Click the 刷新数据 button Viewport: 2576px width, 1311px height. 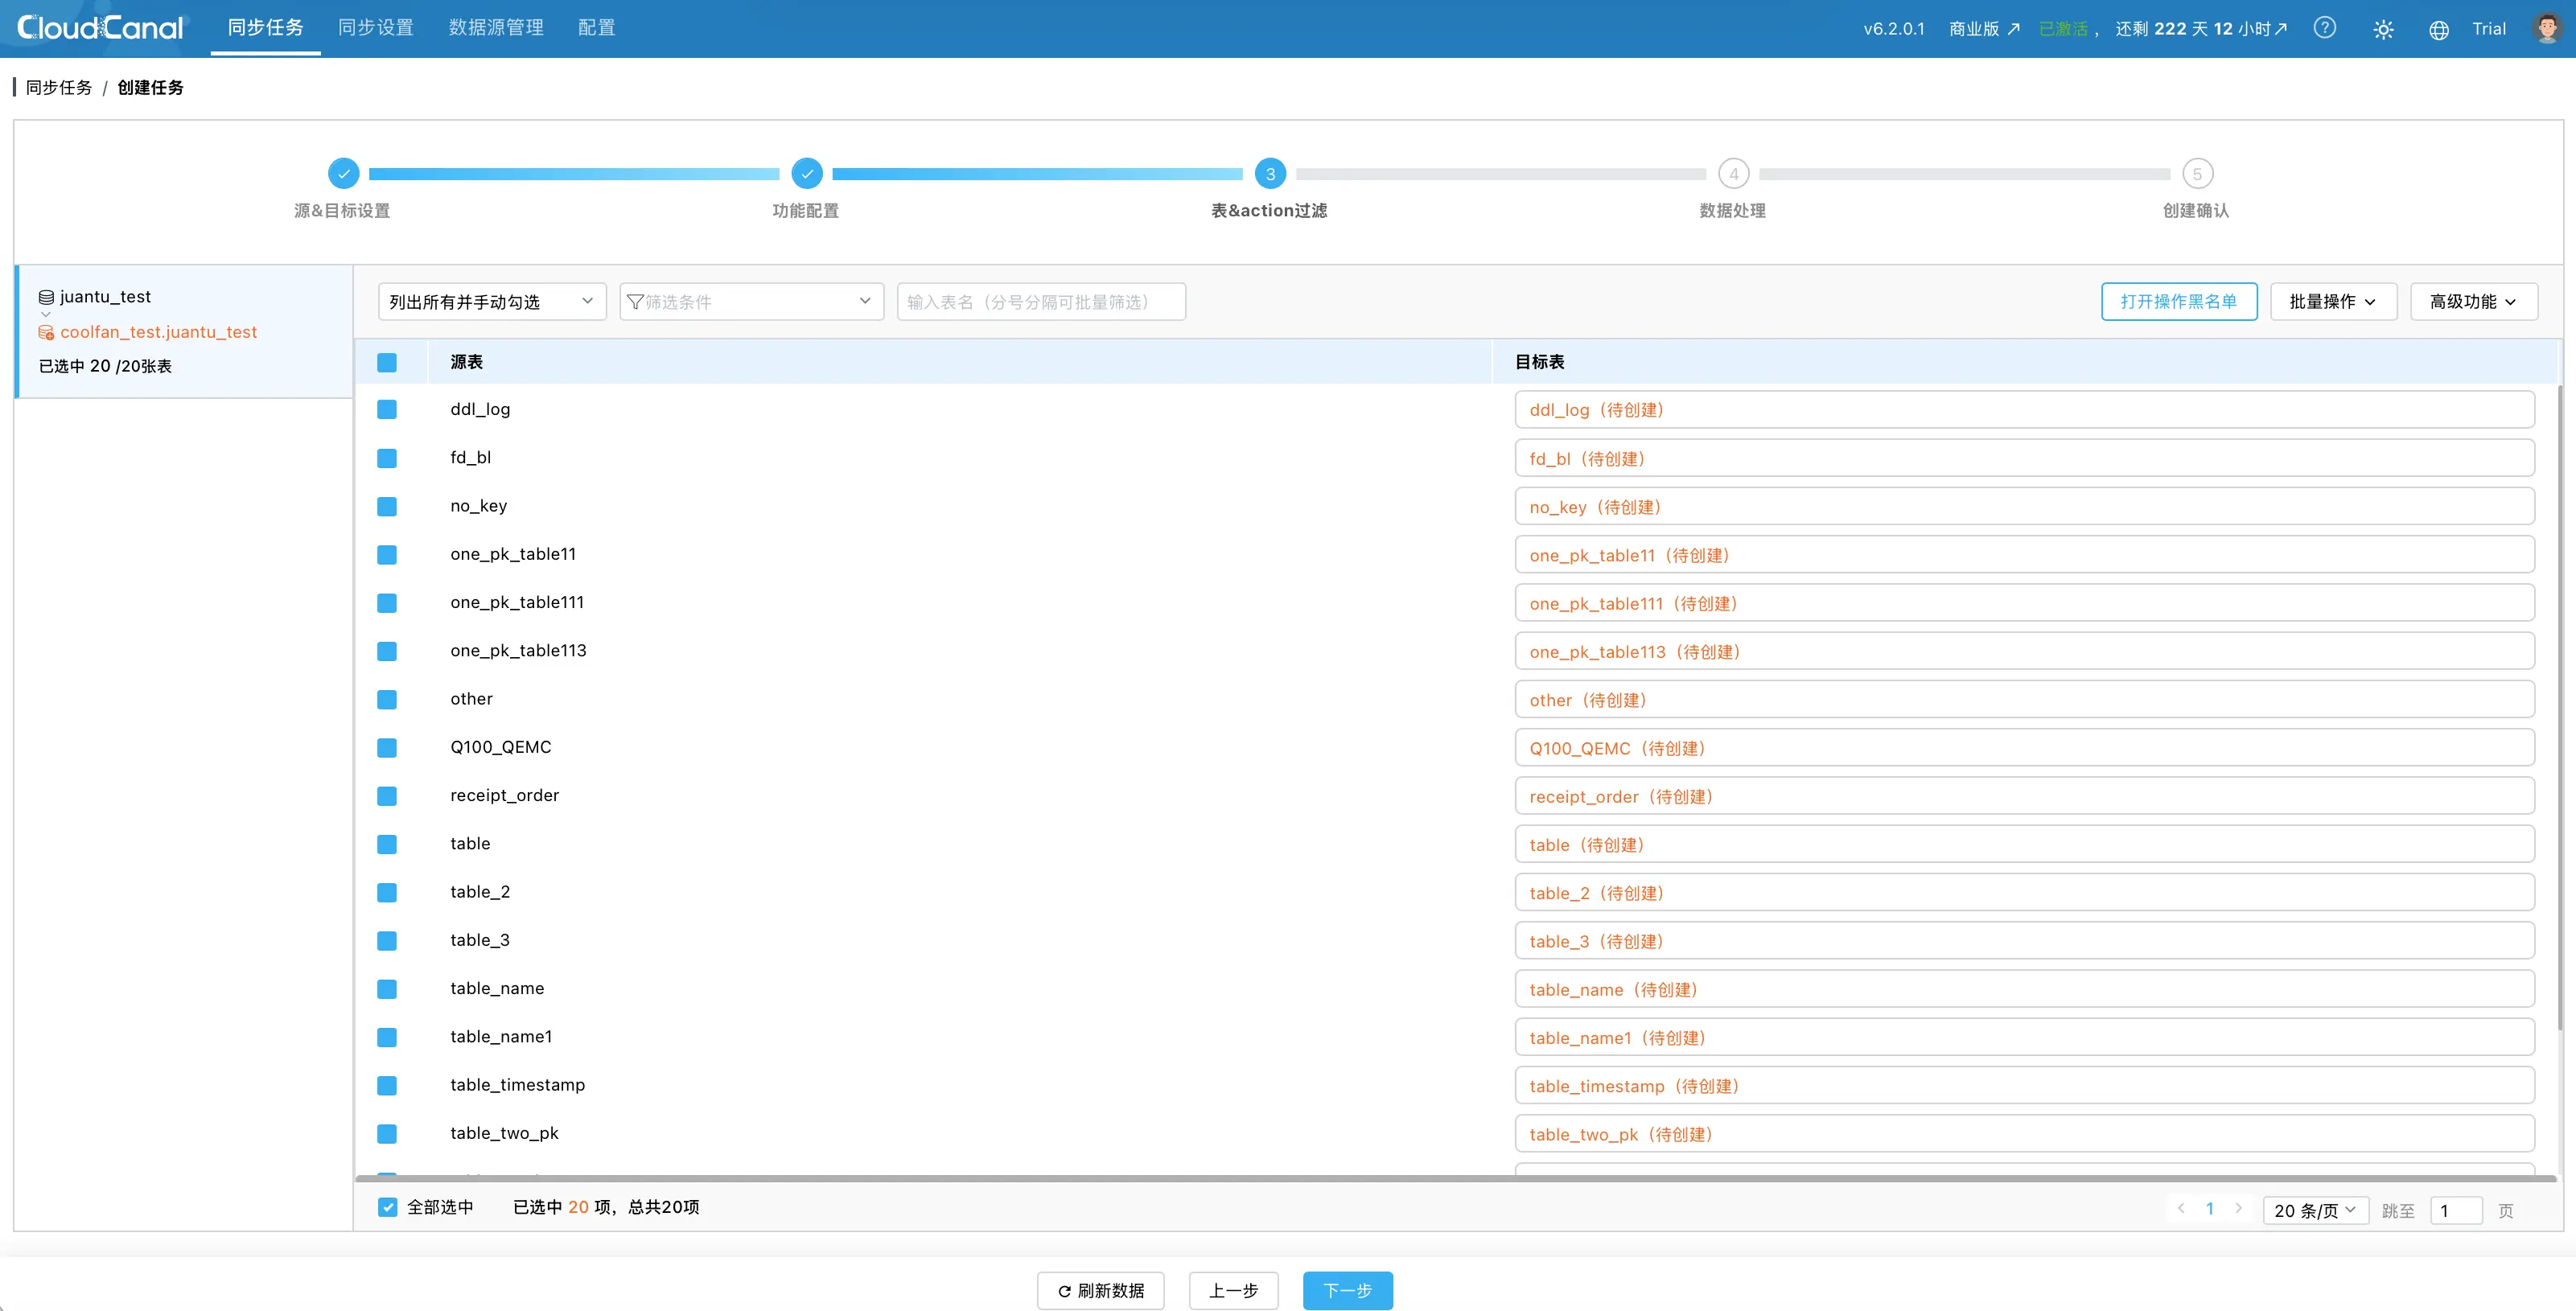click(1101, 1290)
